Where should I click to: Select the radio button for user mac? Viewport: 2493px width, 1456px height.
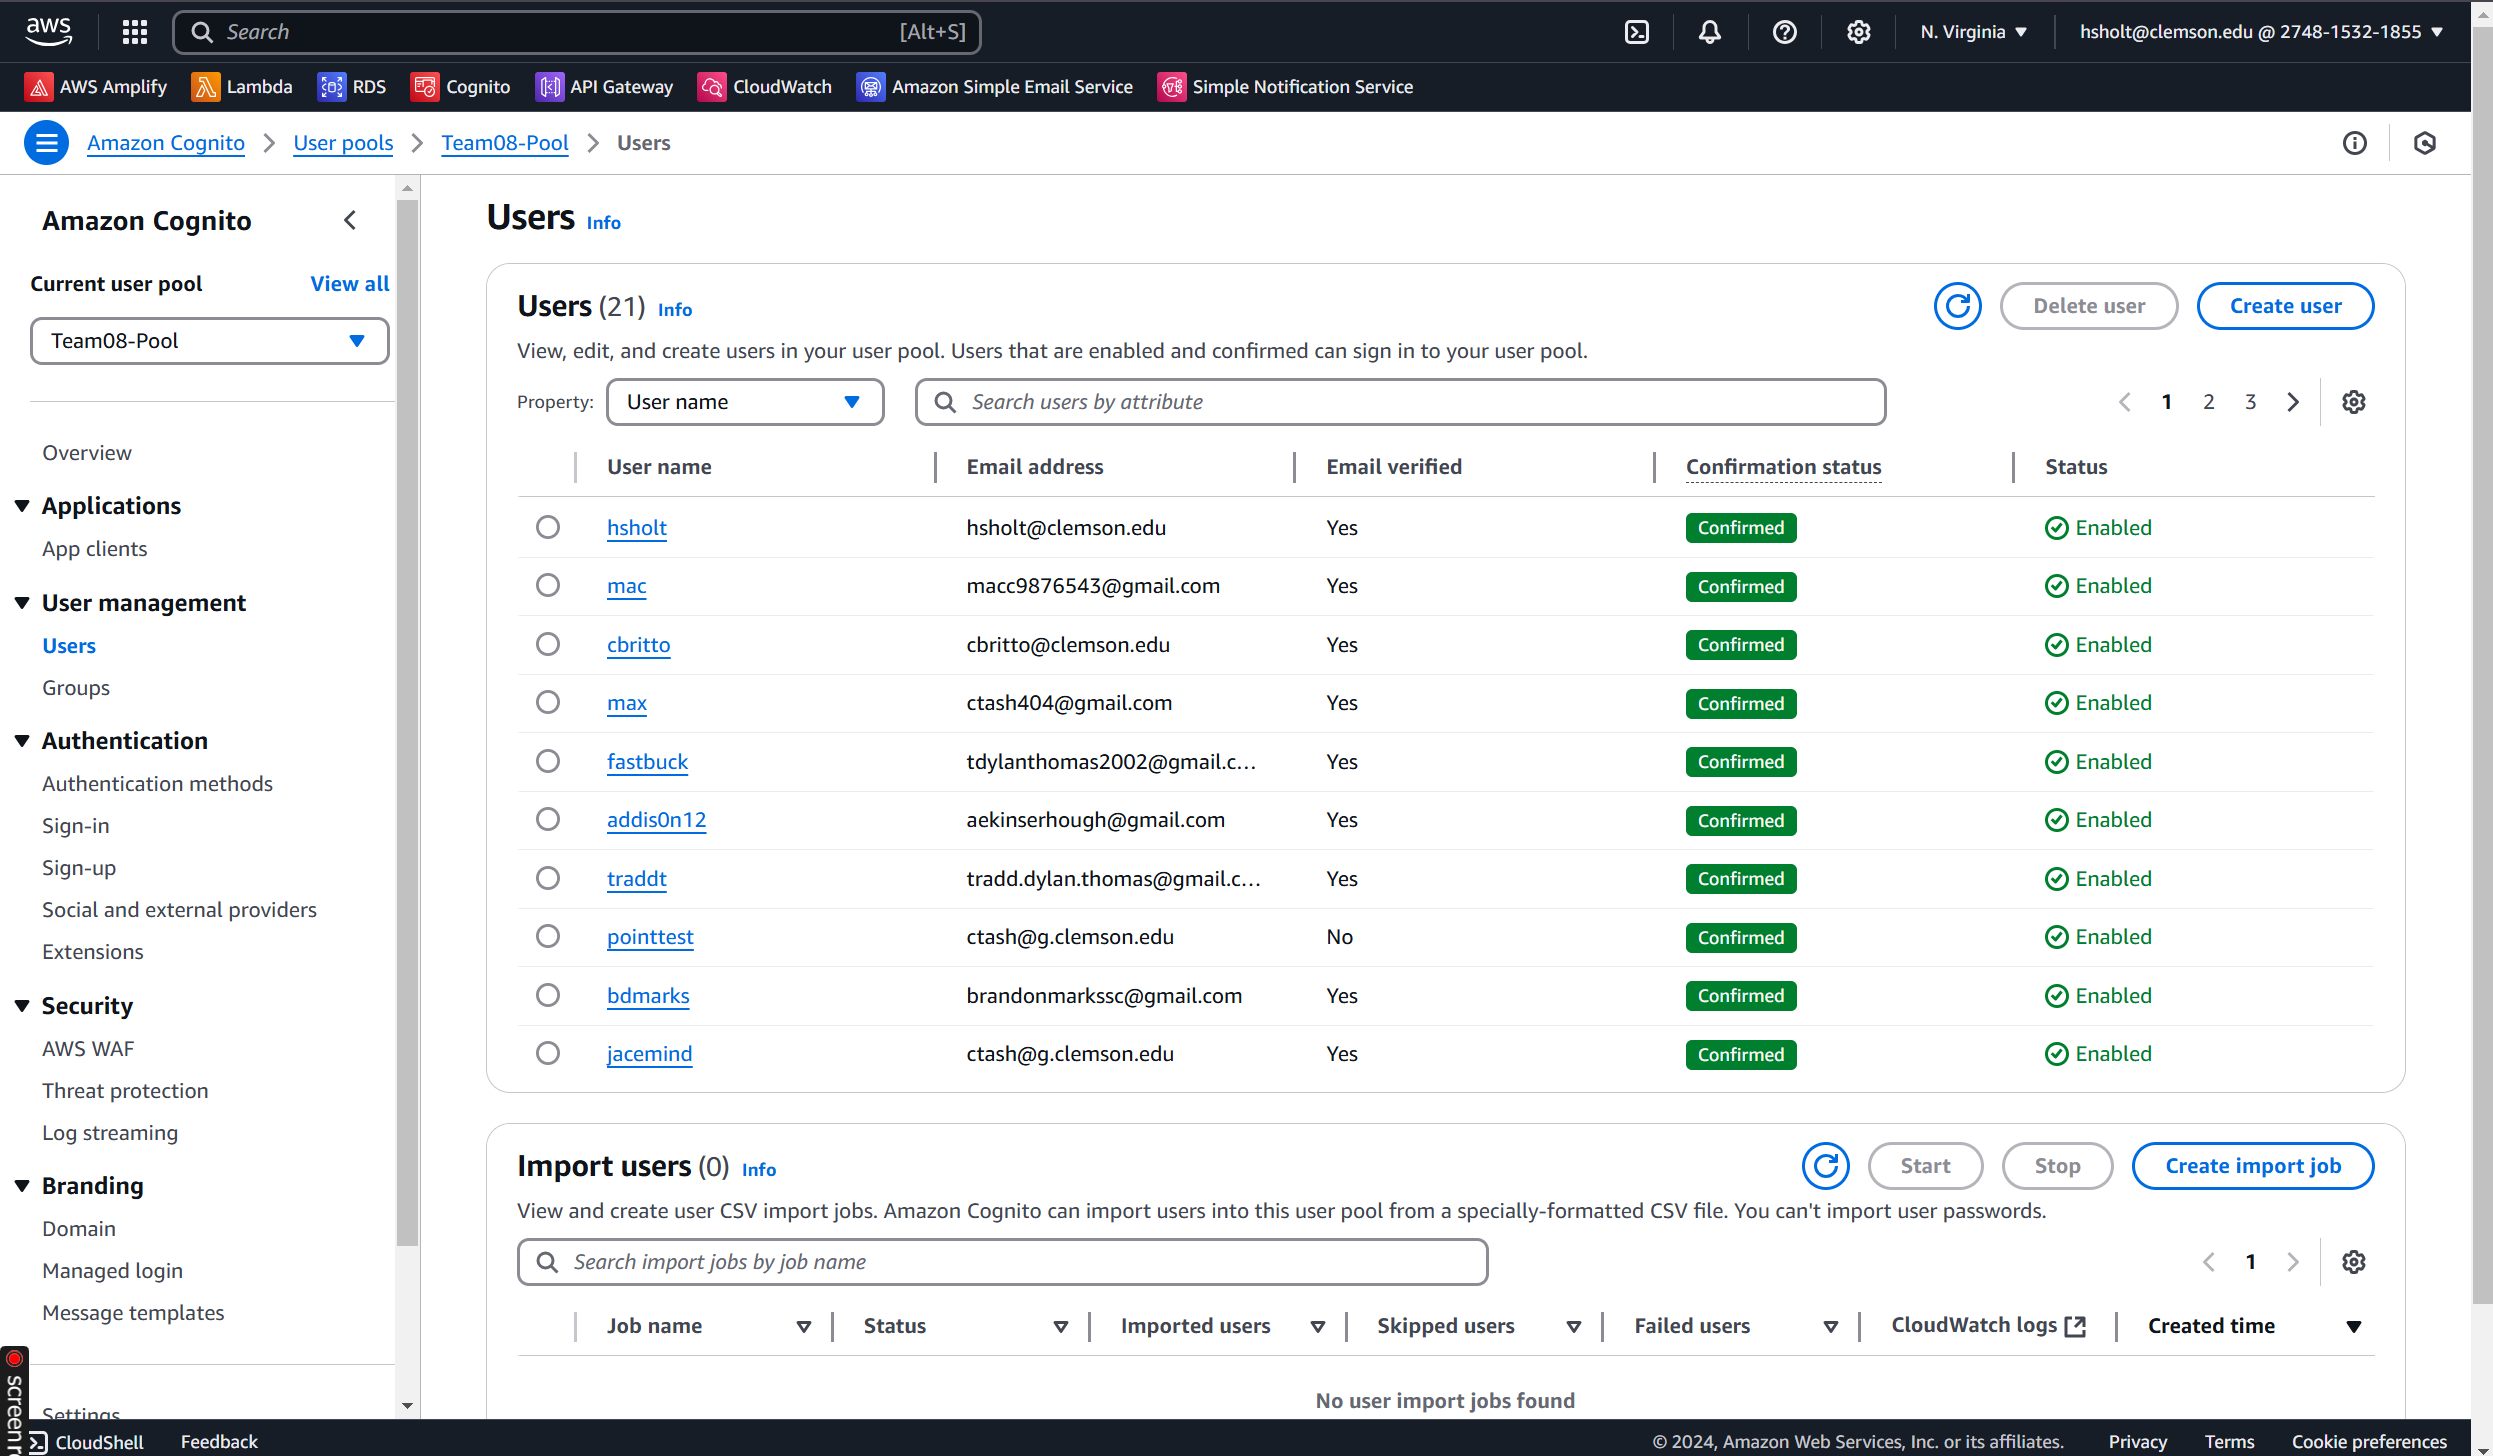(547, 586)
